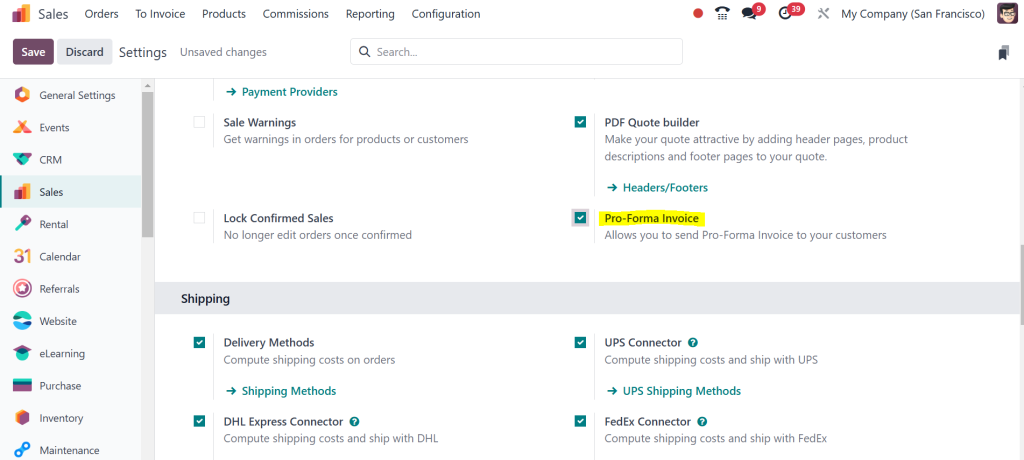1024x460 pixels.
Task: Uncheck the UPS Connector checkbox
Action: point(580,342)
